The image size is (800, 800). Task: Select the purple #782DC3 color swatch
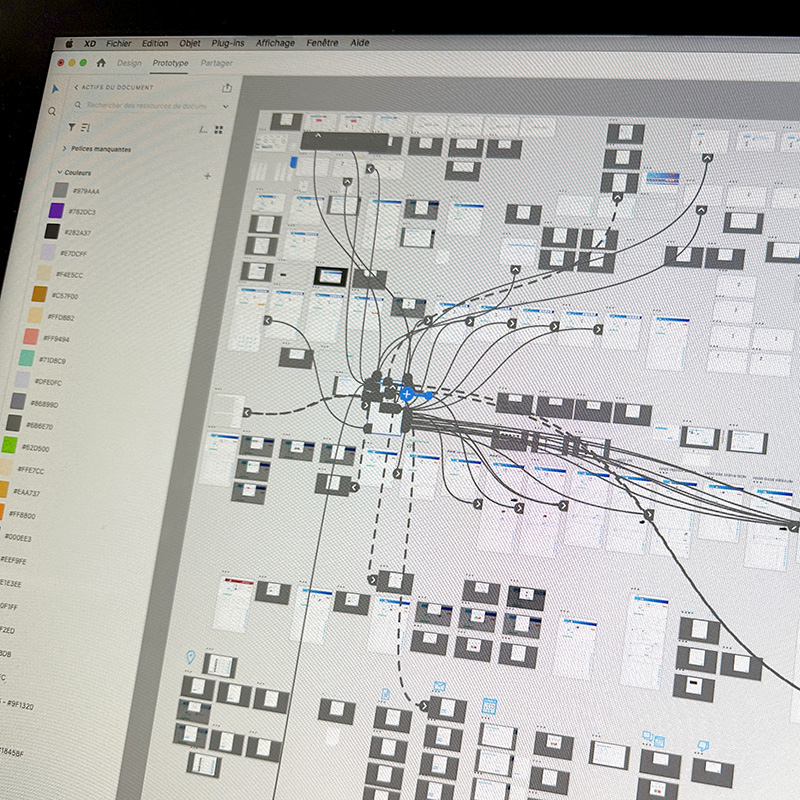pos(56,211)
